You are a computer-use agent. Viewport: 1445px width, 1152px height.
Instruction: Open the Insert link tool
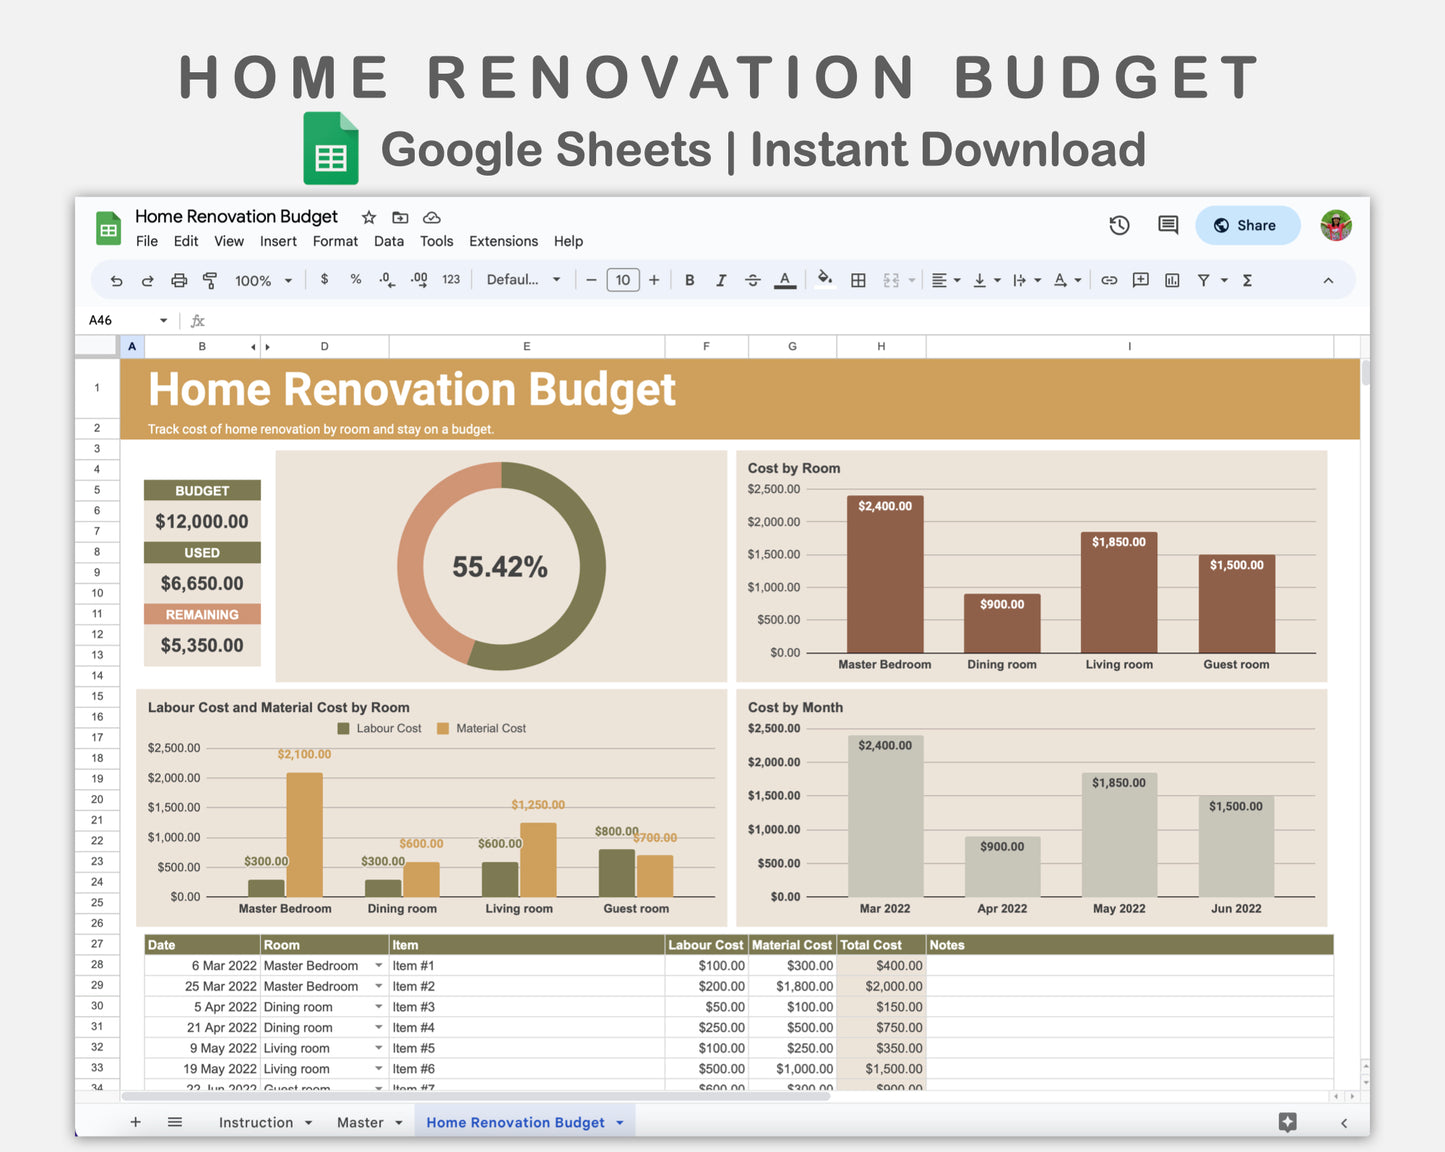point(1108,280)
